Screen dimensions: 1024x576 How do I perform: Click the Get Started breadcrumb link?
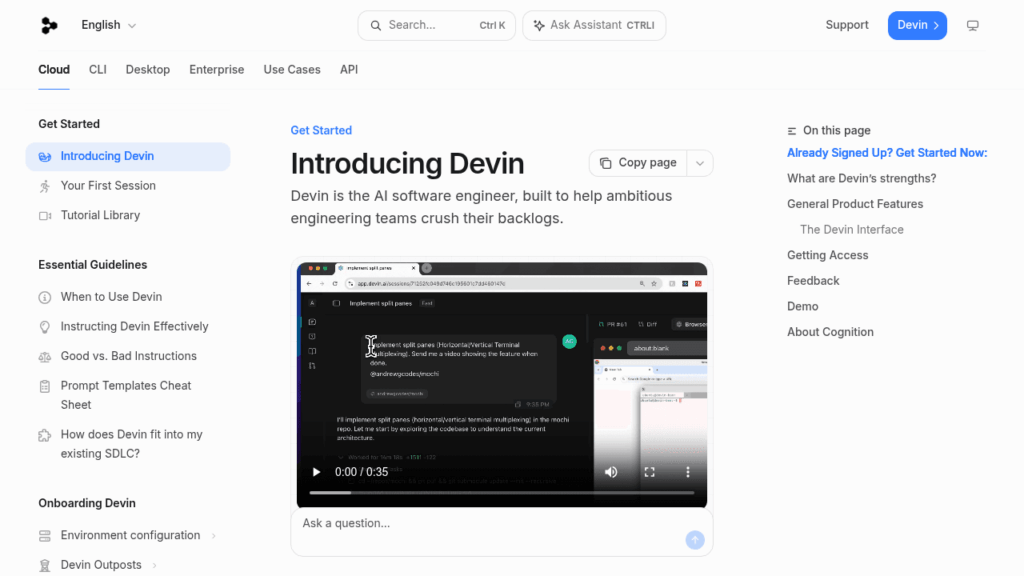click(x=321, y=130)
